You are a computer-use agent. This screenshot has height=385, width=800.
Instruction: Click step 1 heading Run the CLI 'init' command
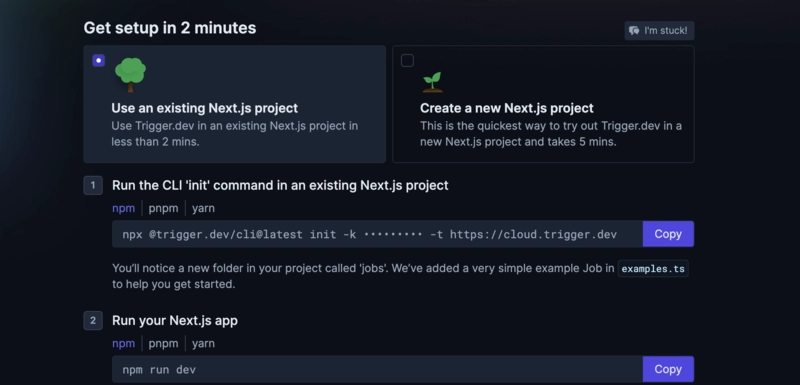click(280, 185)
